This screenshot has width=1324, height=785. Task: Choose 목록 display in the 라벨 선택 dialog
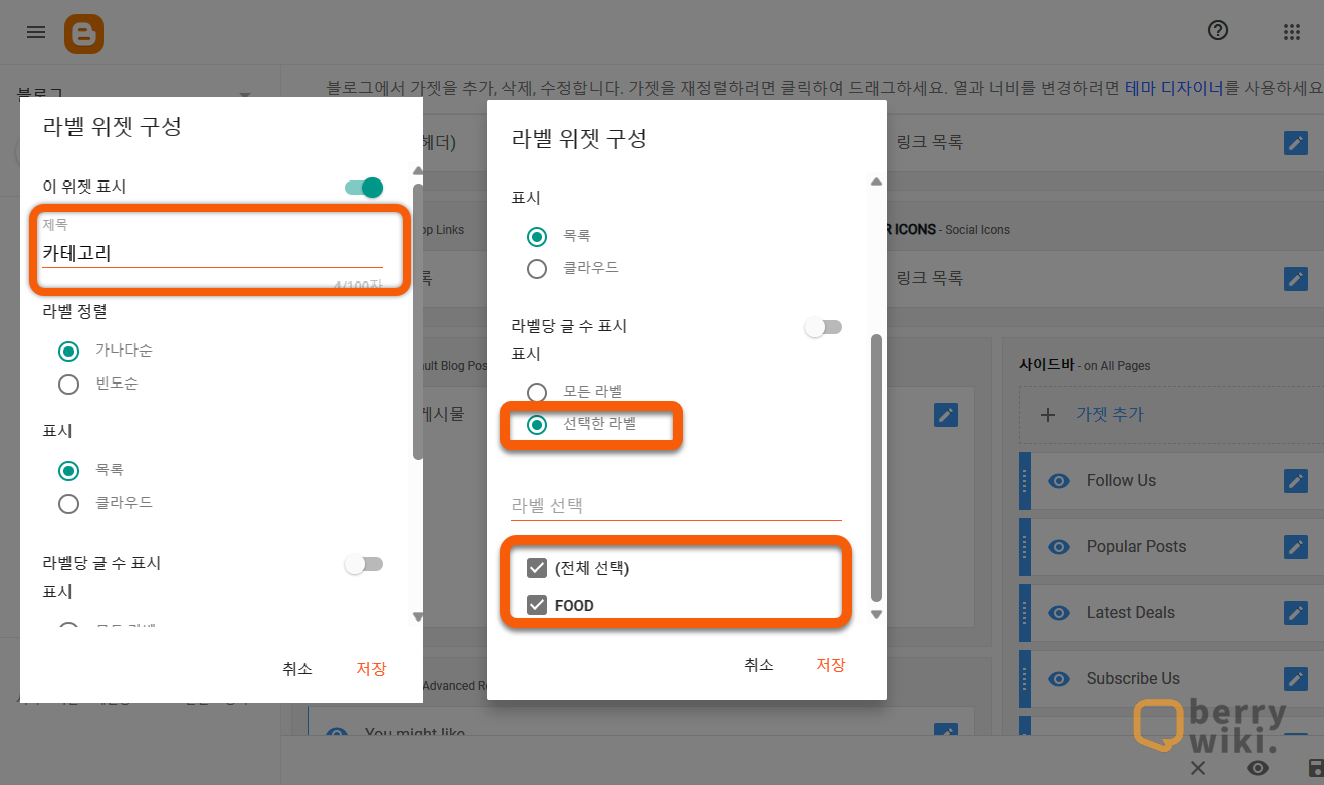(x=537, y=236)
